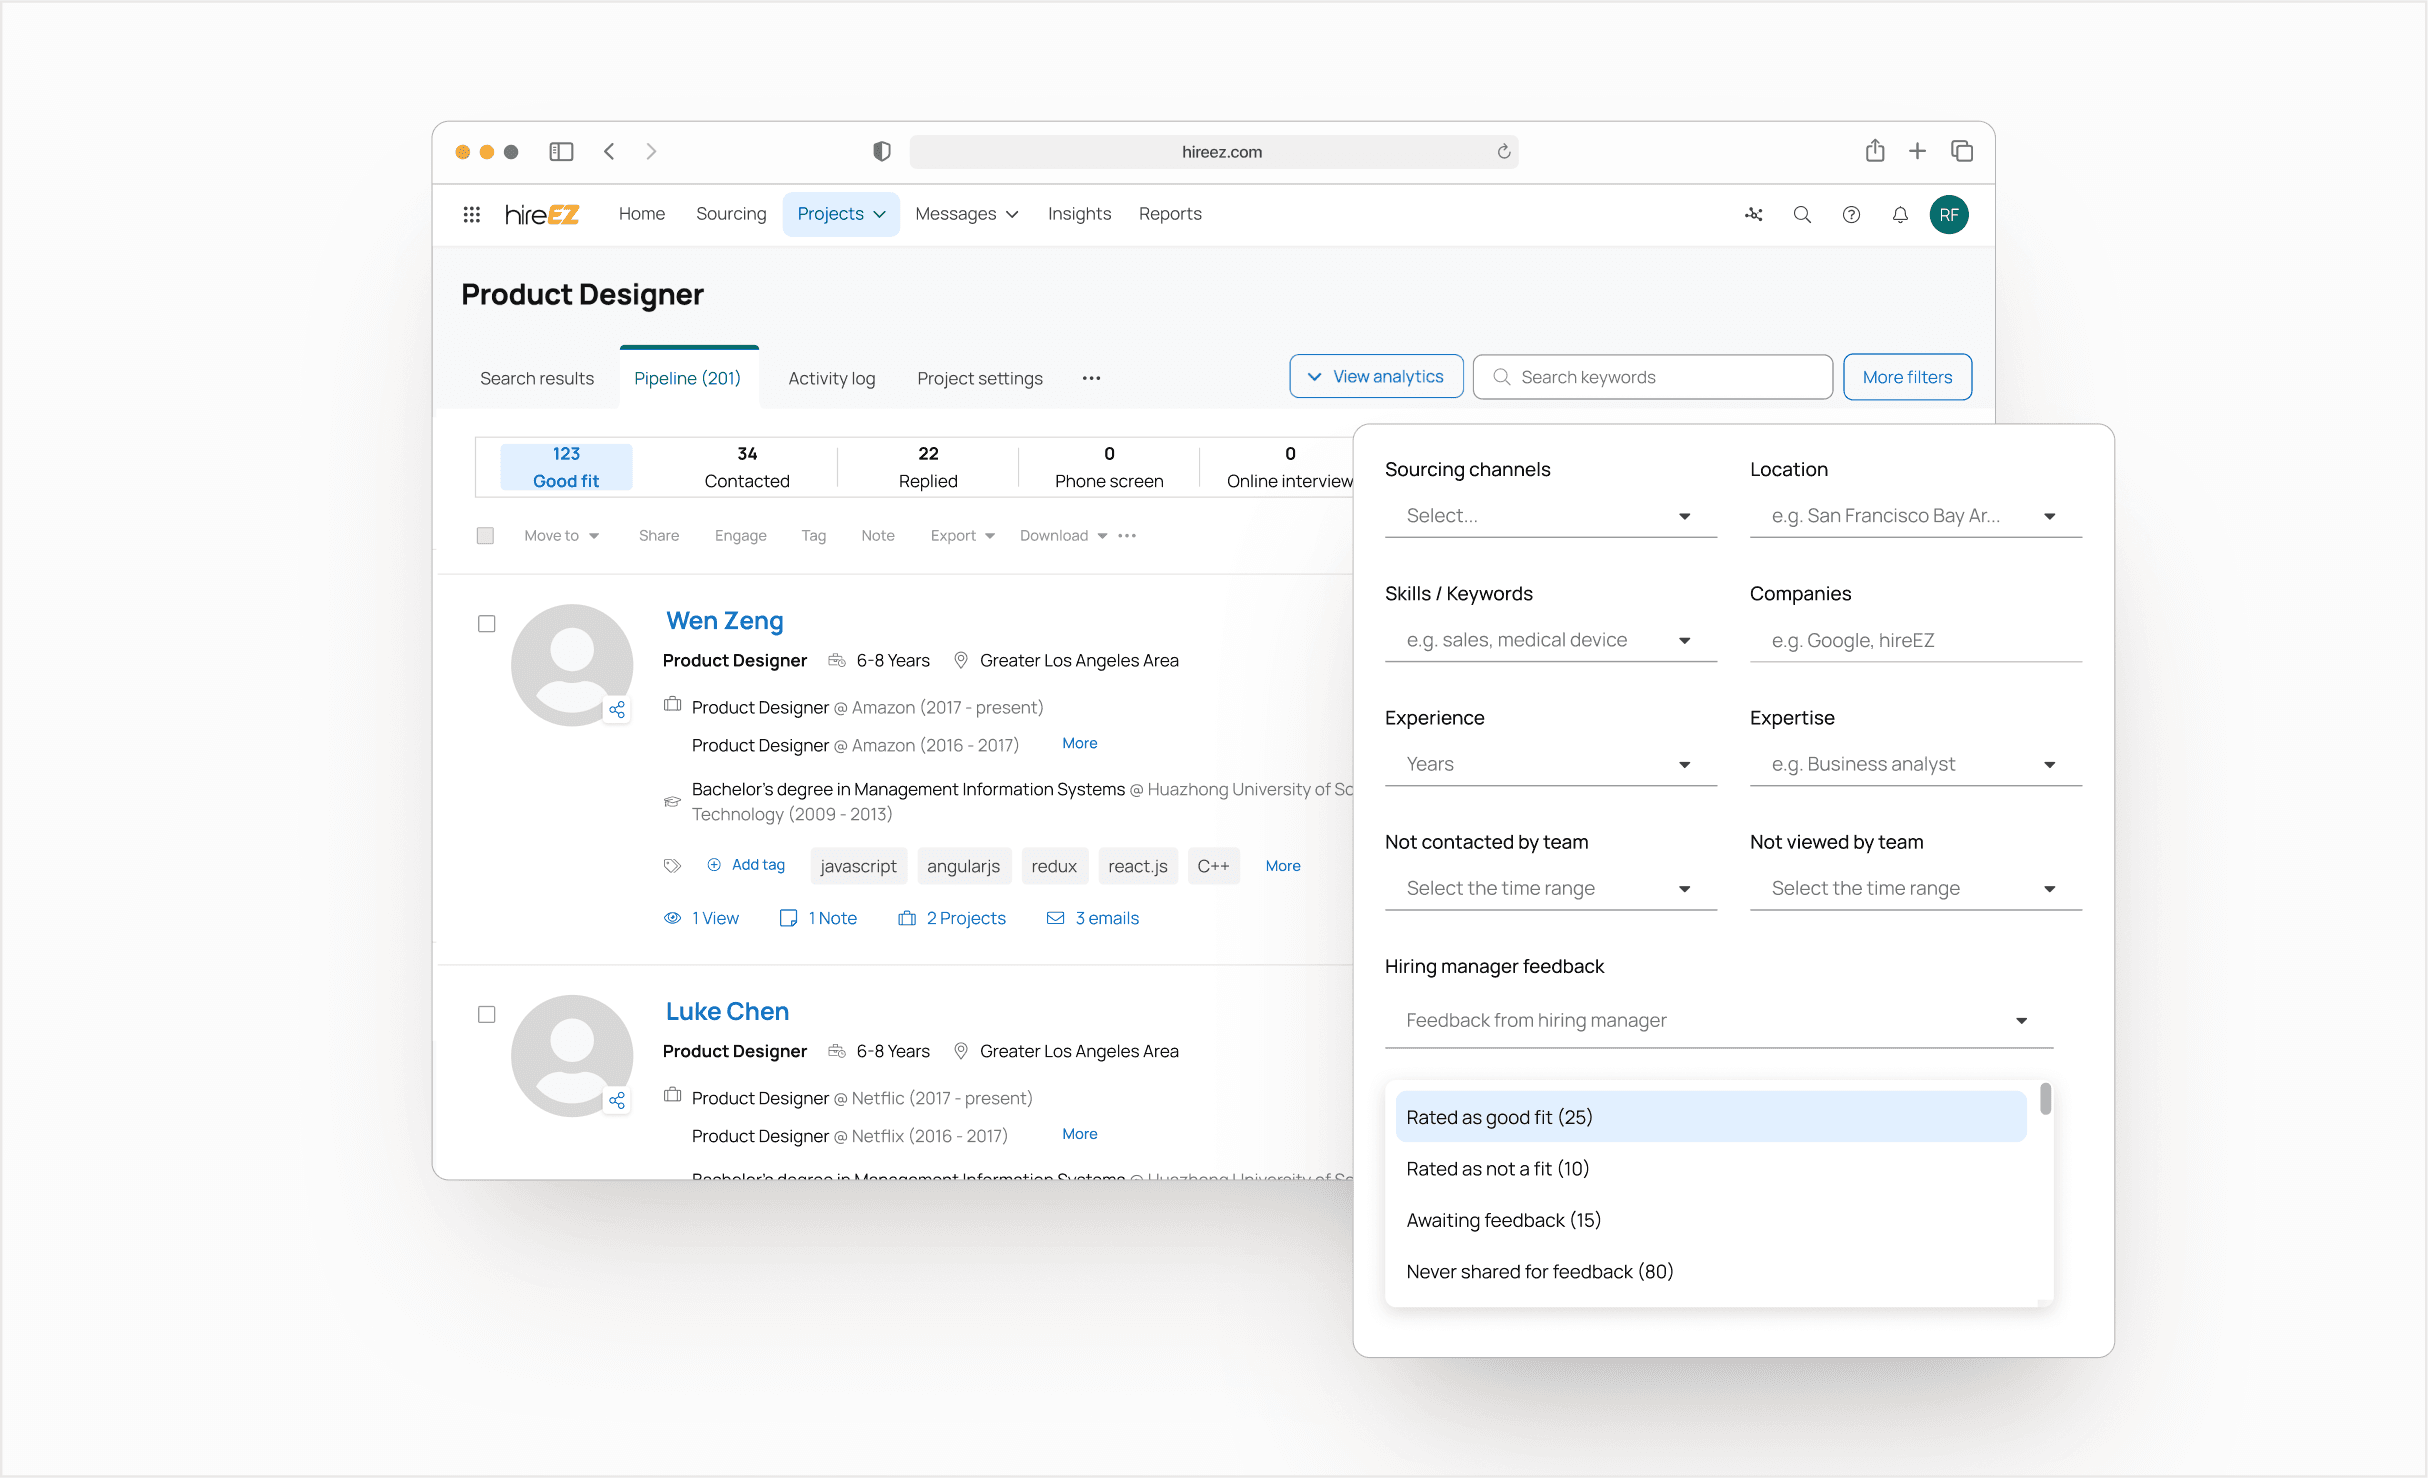2428x1478 pixels.
Task: Select Wen Zeng's candidate checkbox
Action: [x=486, y=624]
